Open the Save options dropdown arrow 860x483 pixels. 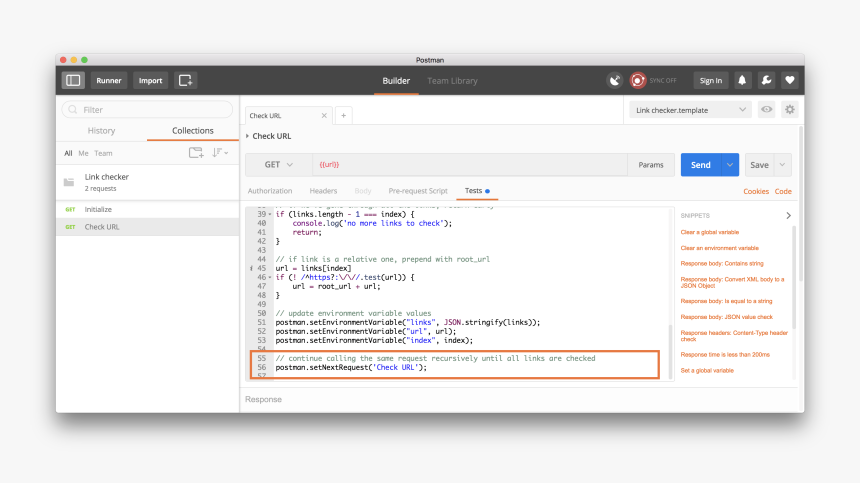(x=782, y=164)
